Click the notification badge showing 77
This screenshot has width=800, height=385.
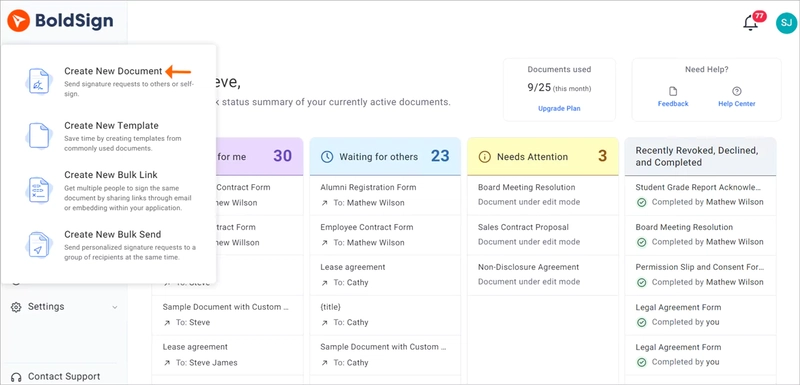click(x=759, y=16)
